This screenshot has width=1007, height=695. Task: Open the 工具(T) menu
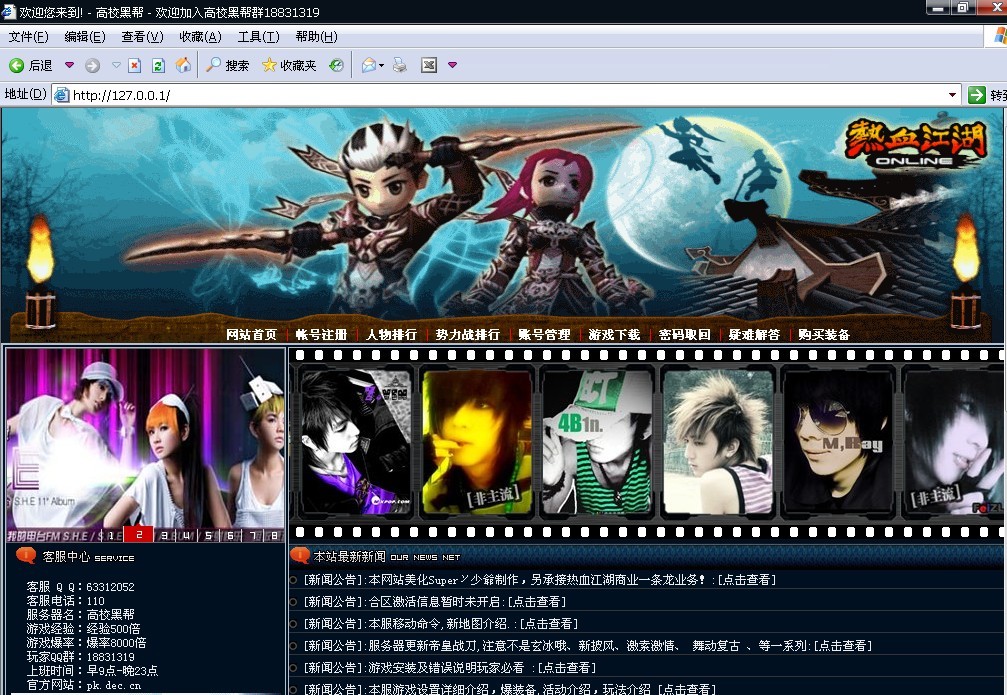click(258, 37)
